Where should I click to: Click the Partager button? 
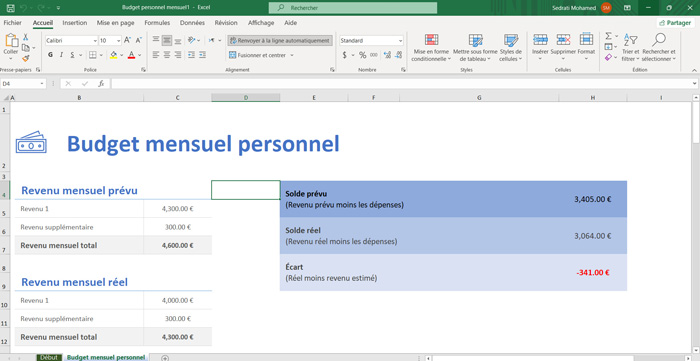[x=675, y=23]
